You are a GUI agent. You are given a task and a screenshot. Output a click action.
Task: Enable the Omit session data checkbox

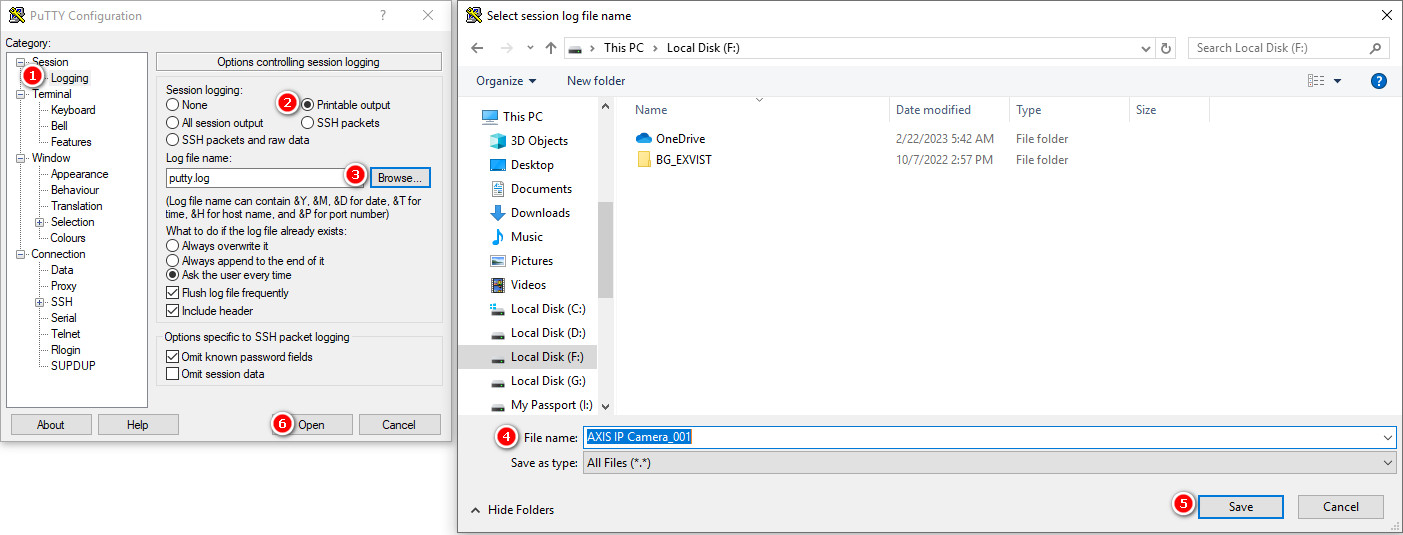tap(173, 374)
